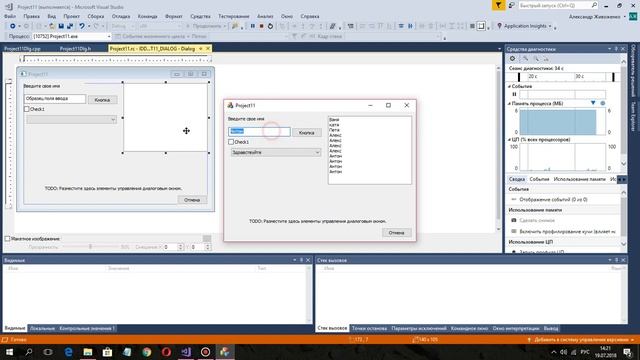Open the Отладка menu

pos(121,16)
